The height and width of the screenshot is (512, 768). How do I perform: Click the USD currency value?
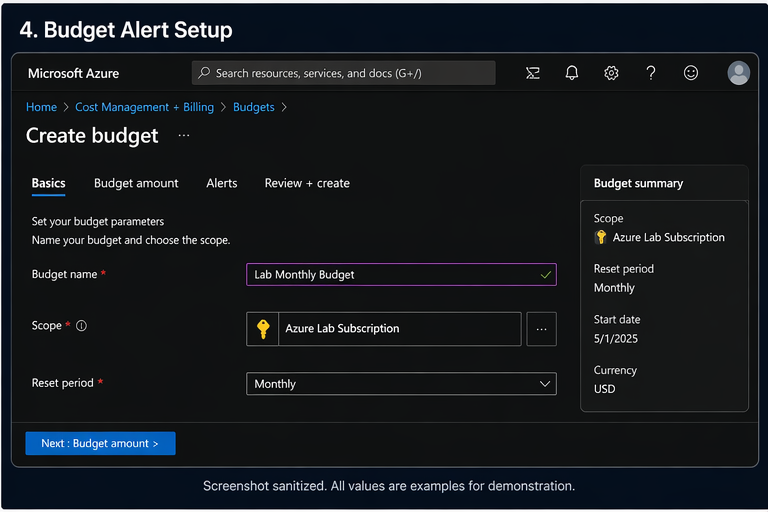pos(604,389)
